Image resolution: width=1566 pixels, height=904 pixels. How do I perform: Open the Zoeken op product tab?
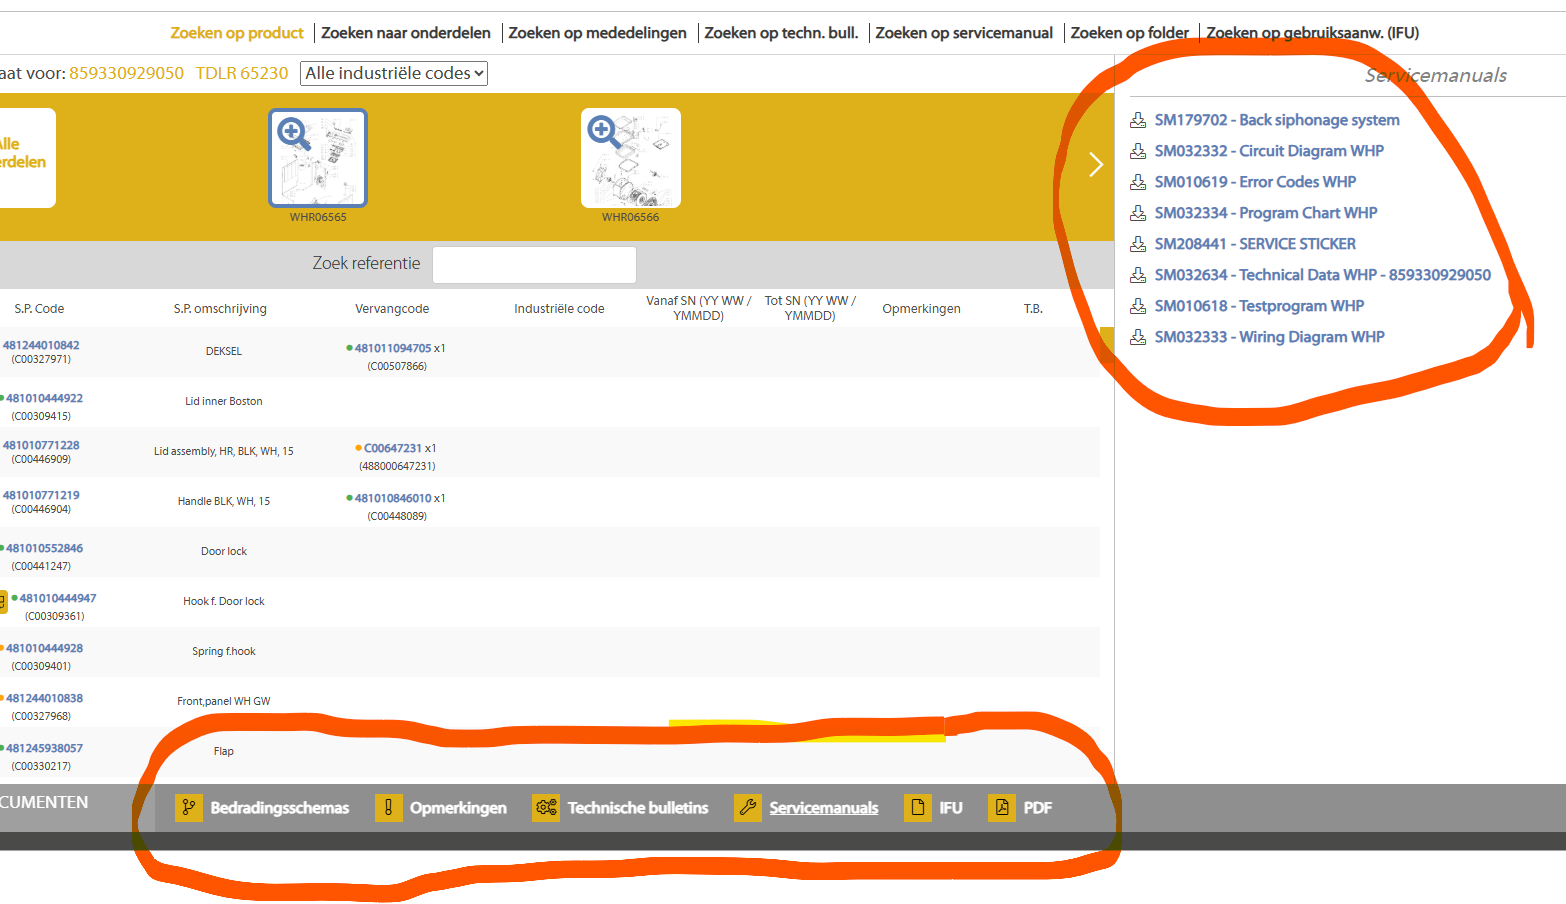[237, 33]
